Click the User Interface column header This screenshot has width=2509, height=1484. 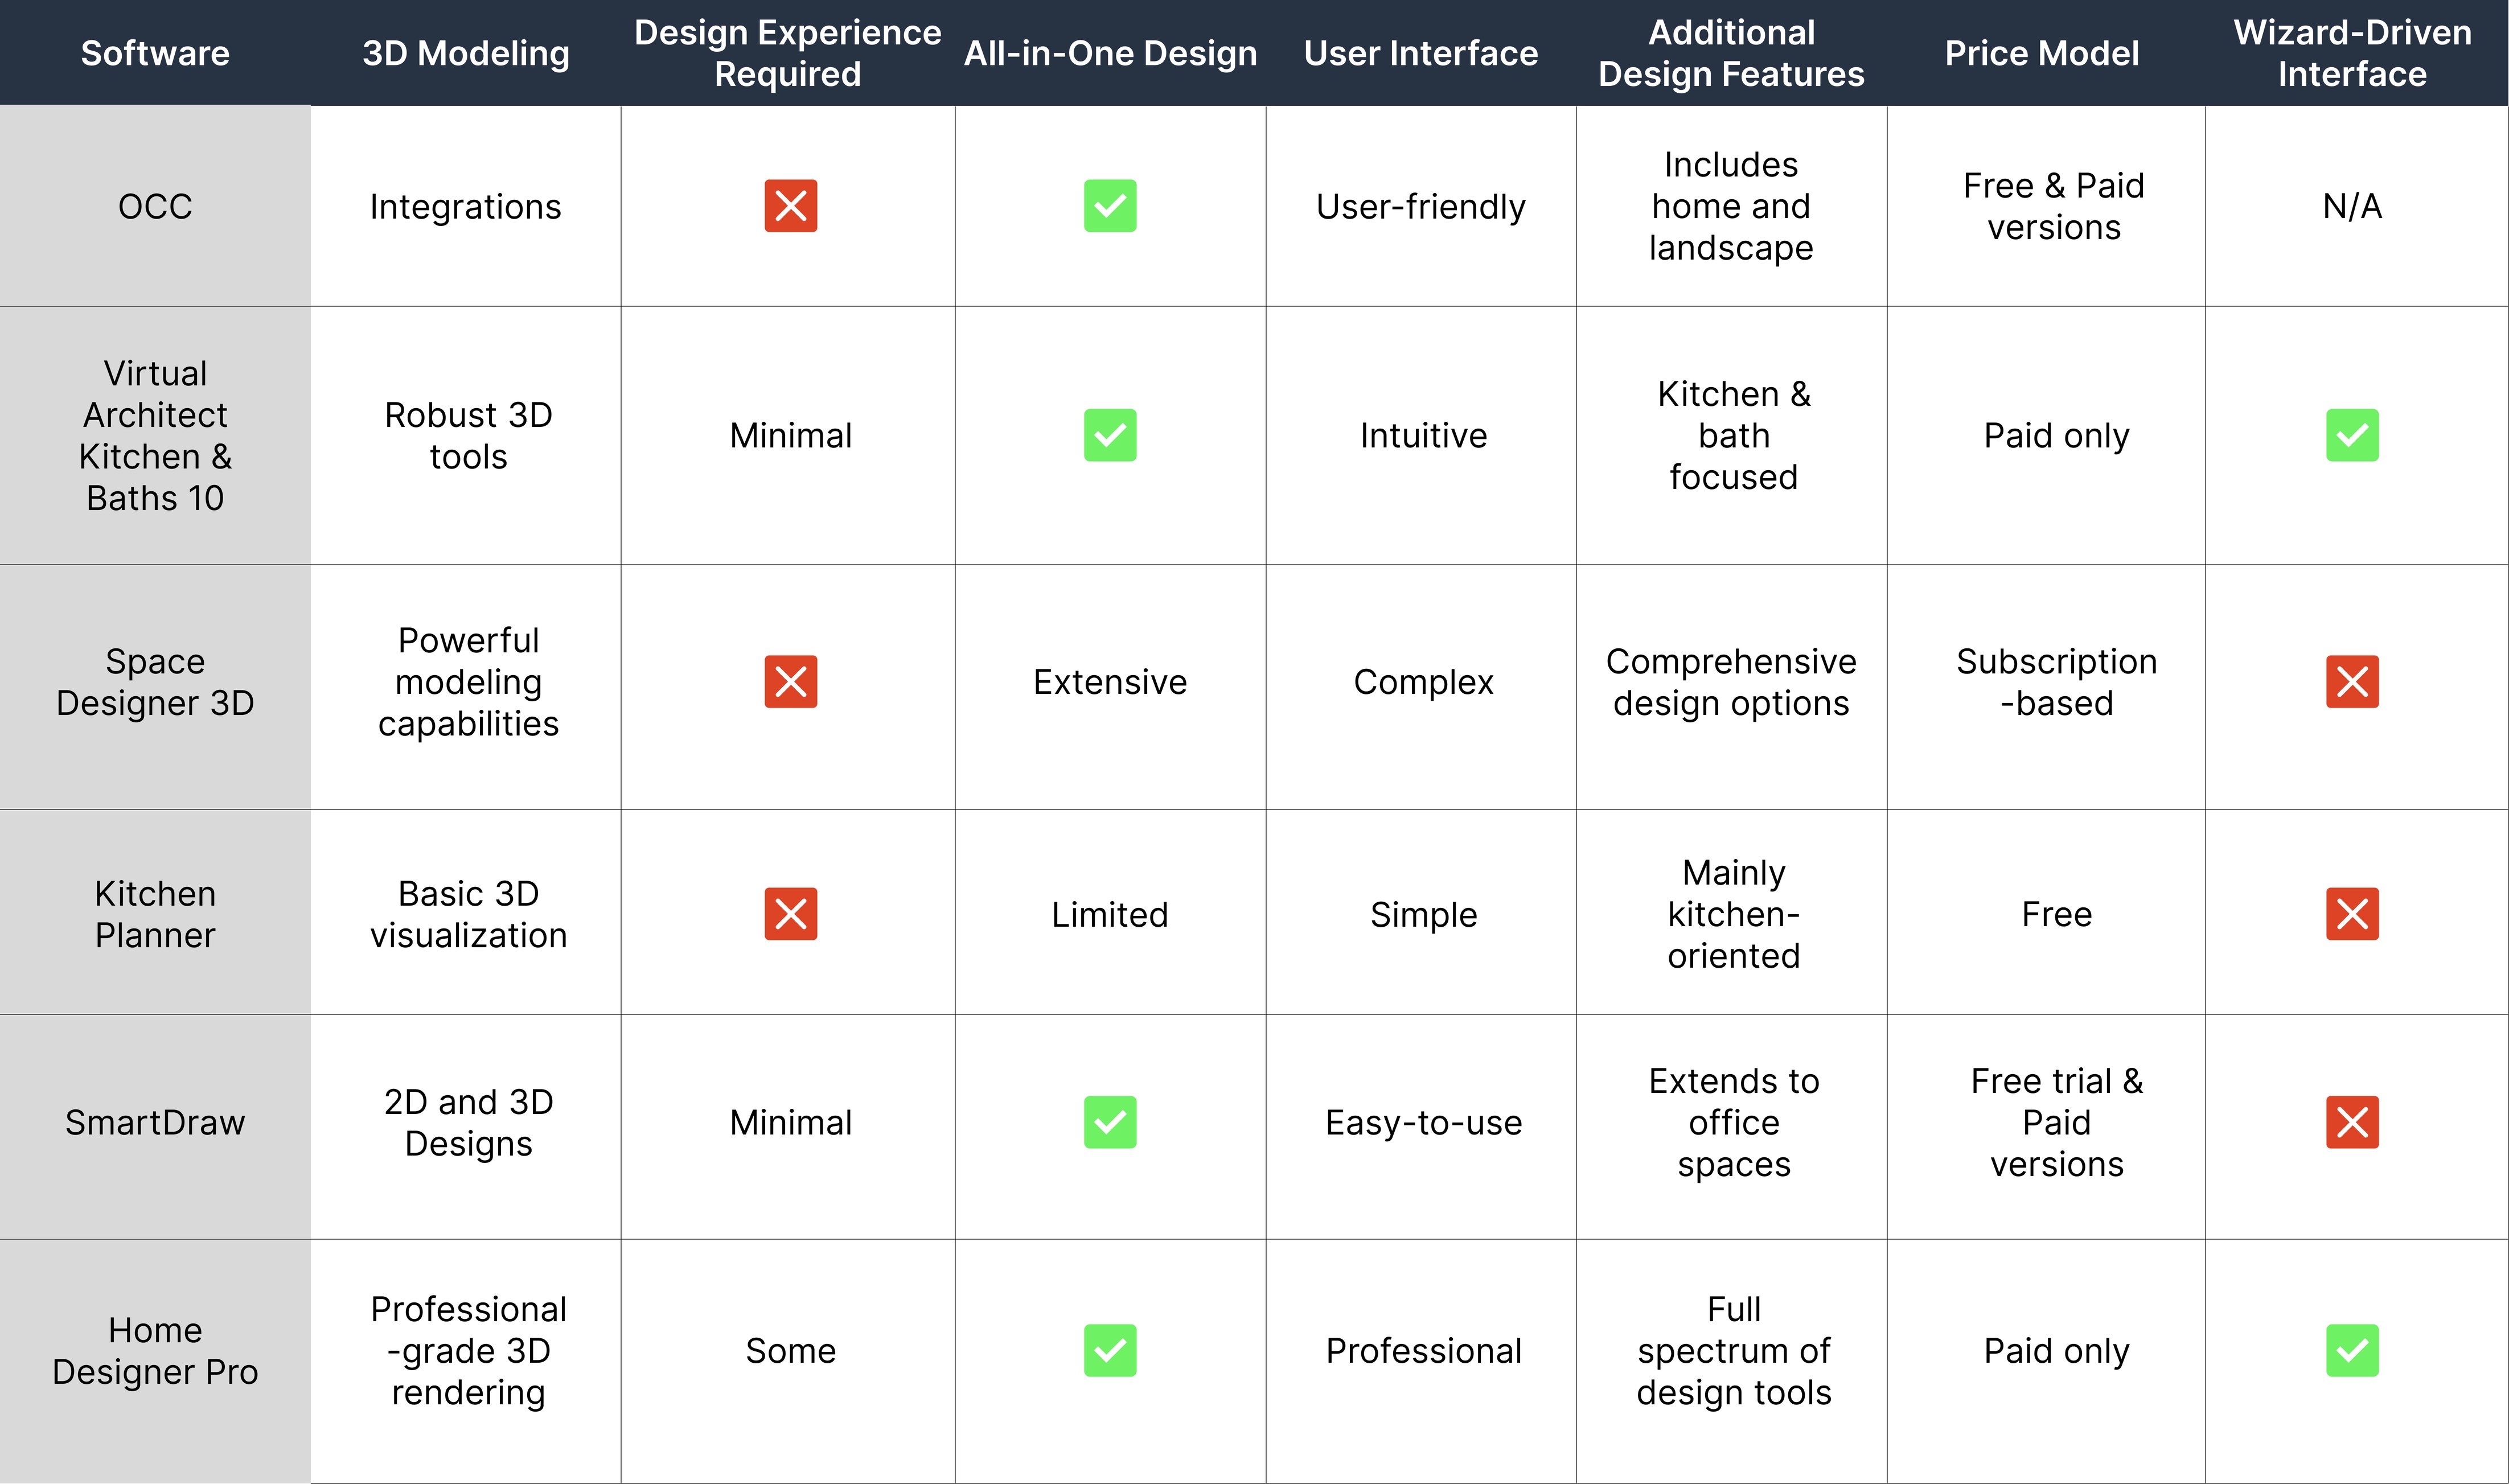tap(1421, 53)
